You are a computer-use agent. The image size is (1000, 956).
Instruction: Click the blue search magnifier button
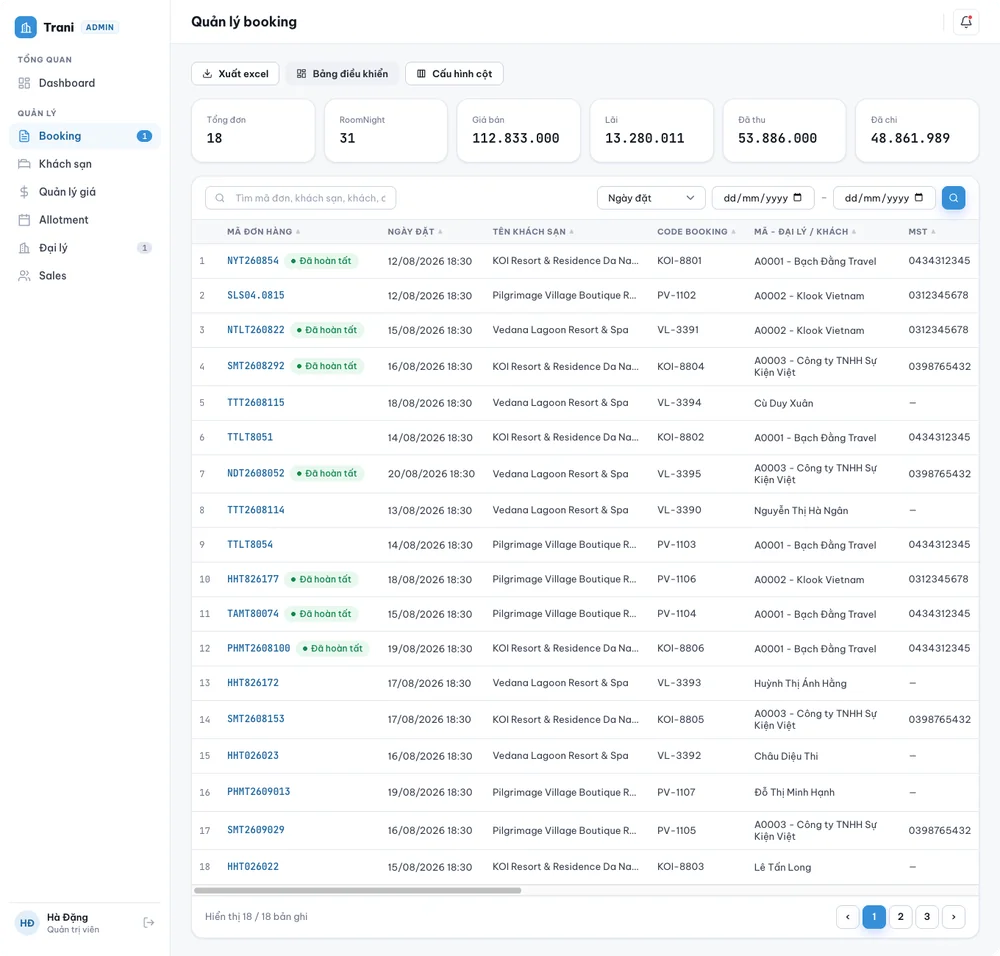(953, 198)
